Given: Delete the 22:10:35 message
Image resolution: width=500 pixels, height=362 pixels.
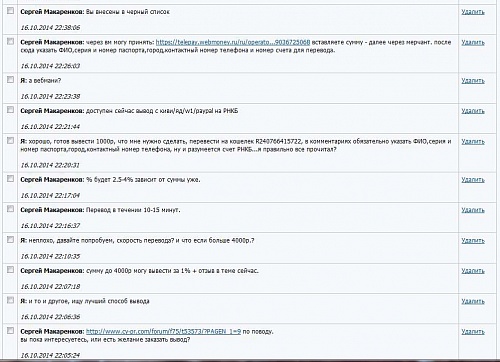Looking at the screenshot, I should click(x=473, y=241).
